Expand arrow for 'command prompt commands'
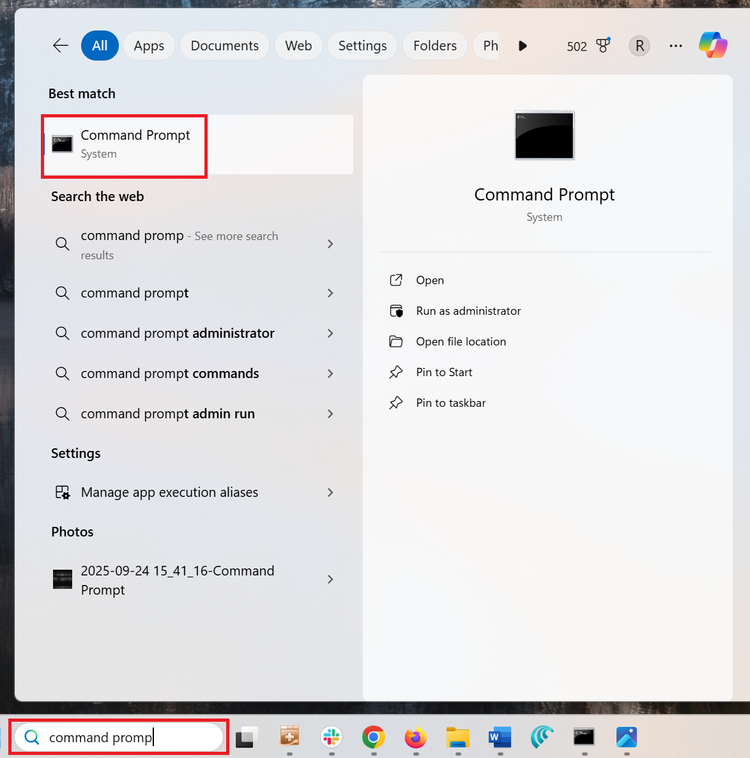The height and width of the screenshot is (758, 750). [330, 373]
